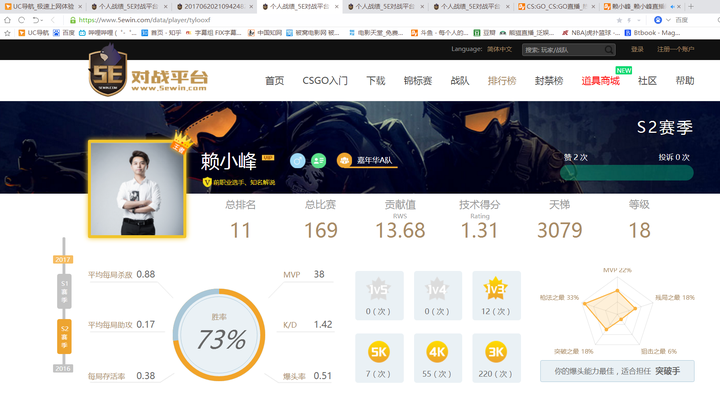Click the green profile card icon

(318, 160)
